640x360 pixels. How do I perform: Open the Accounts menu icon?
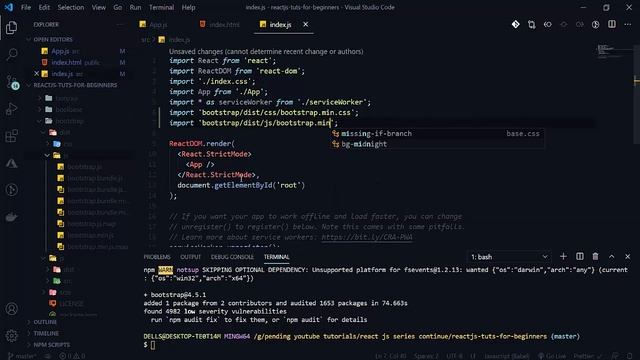point(11,309)
